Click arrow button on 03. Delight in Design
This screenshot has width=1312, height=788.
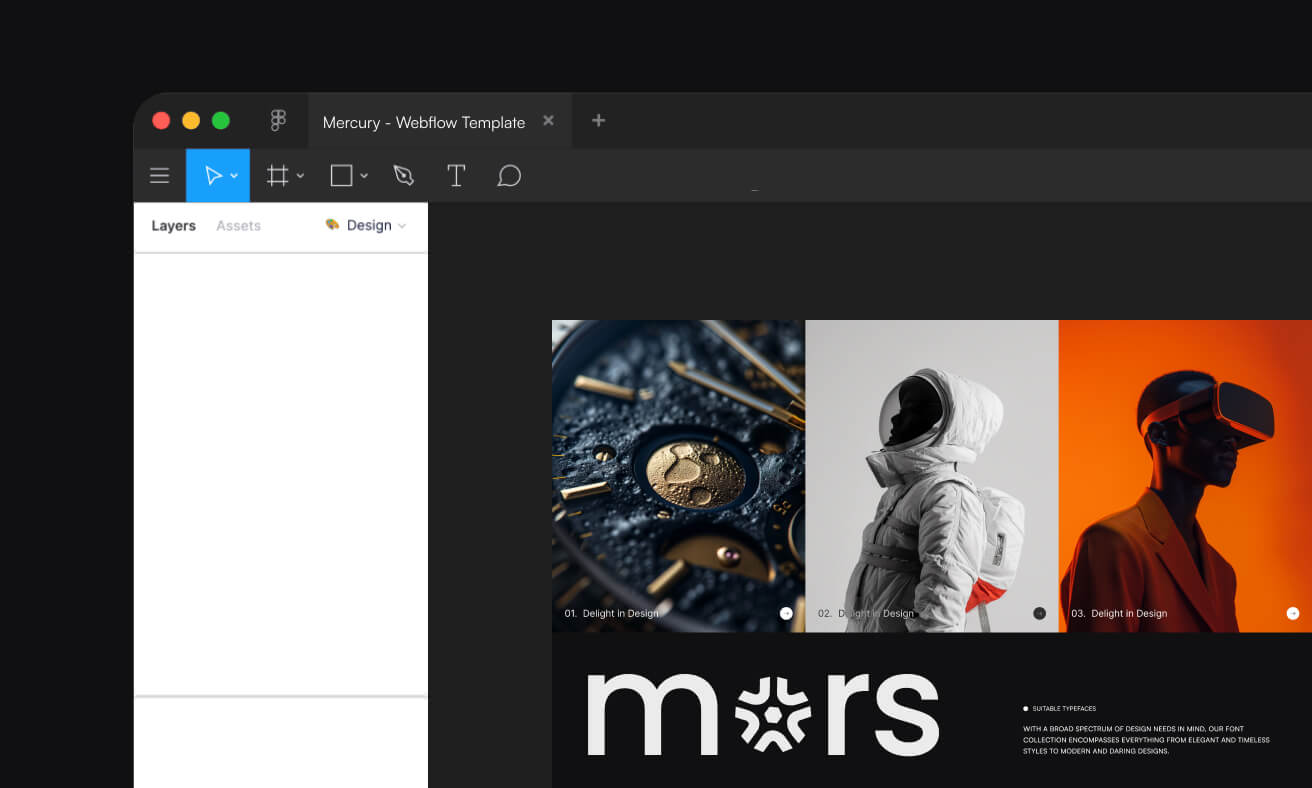click(1293, 613)
